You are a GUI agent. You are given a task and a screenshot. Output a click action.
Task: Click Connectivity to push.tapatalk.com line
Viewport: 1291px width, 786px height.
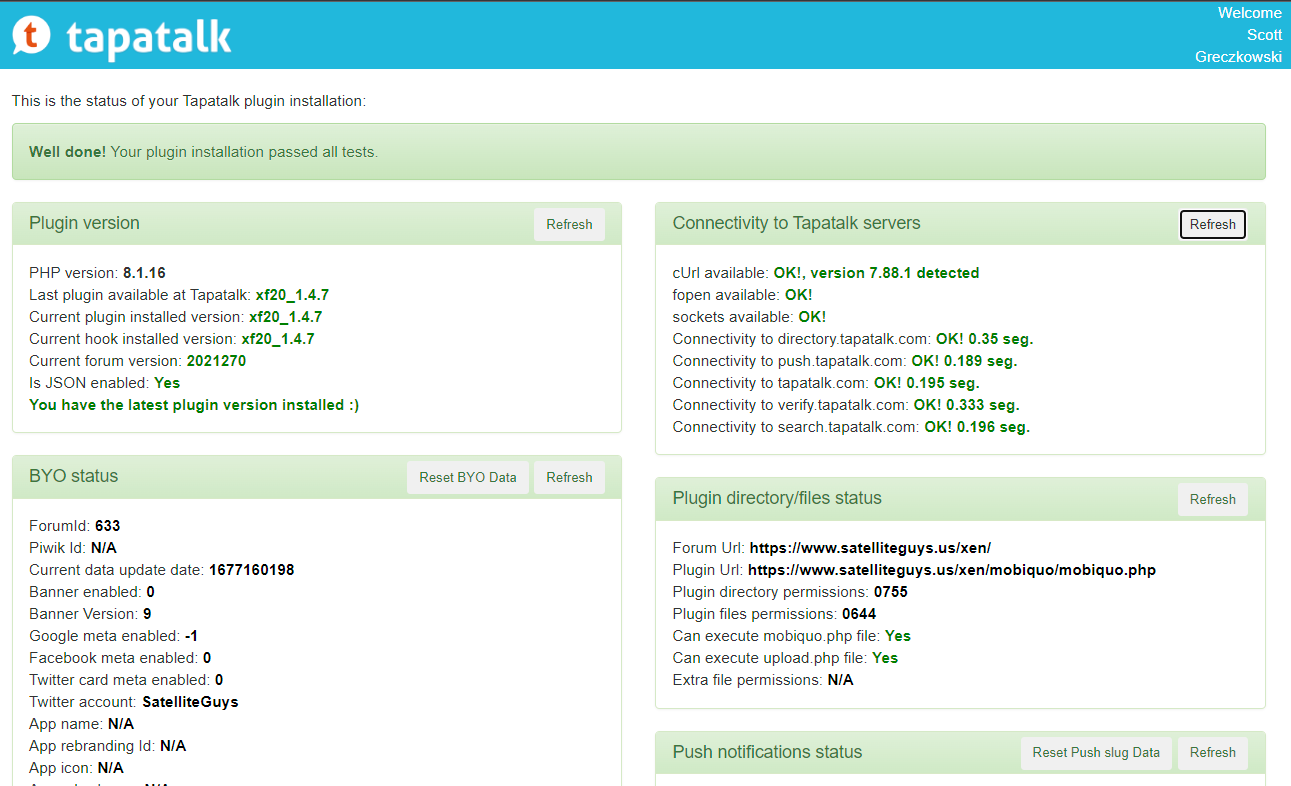pos(845,361)
